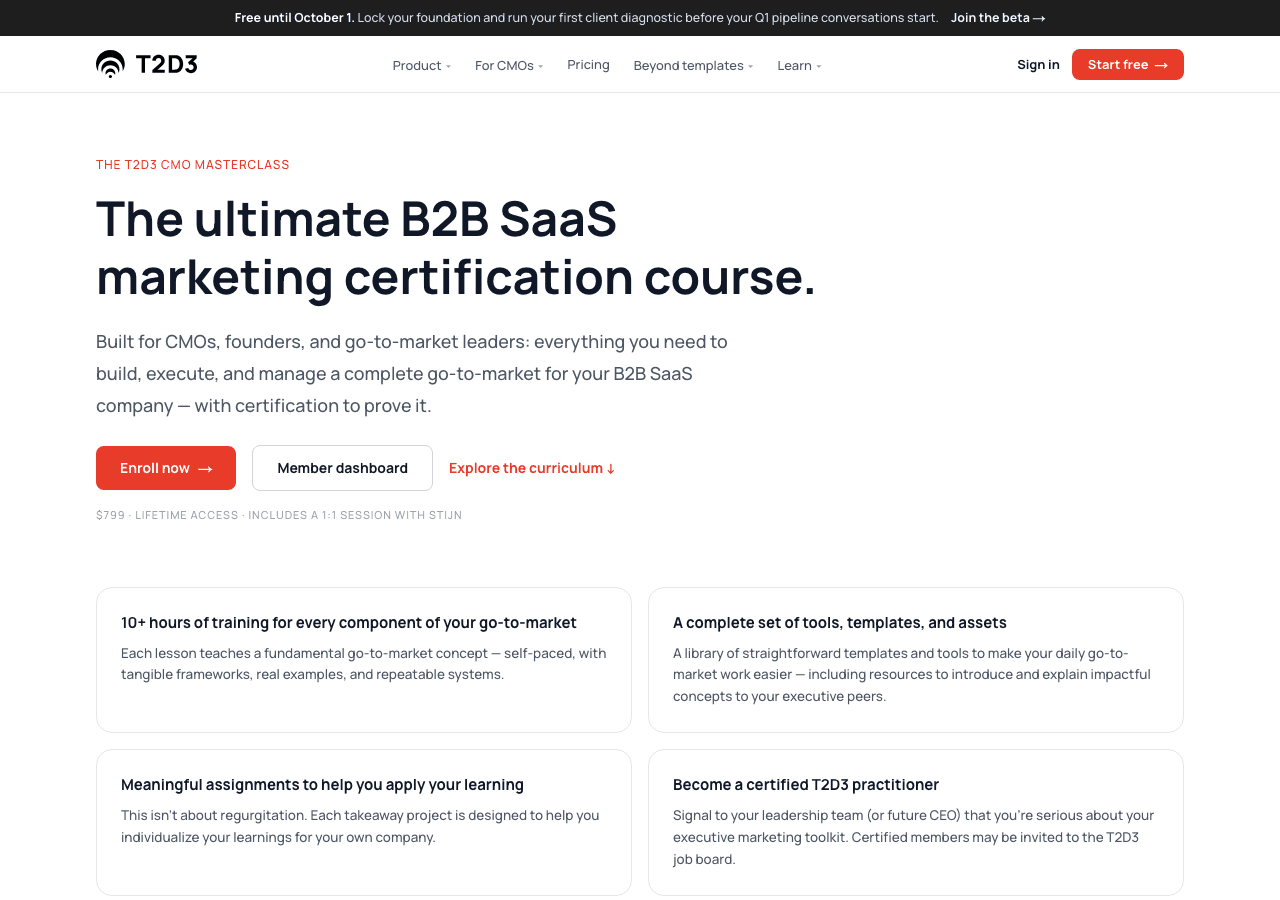
Task: Click the Start free button
Action: point(1128,64)
